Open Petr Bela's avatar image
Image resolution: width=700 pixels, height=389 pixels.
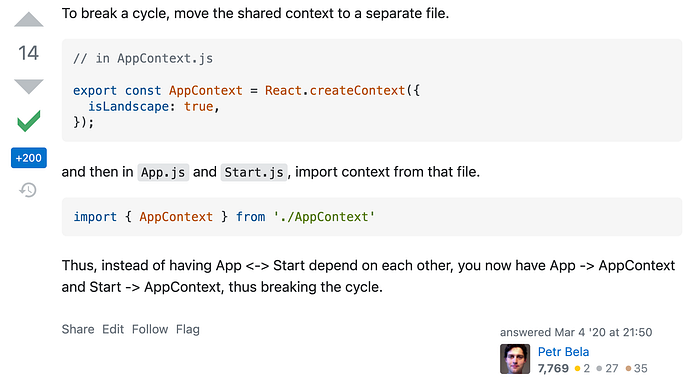click(515, 359)
